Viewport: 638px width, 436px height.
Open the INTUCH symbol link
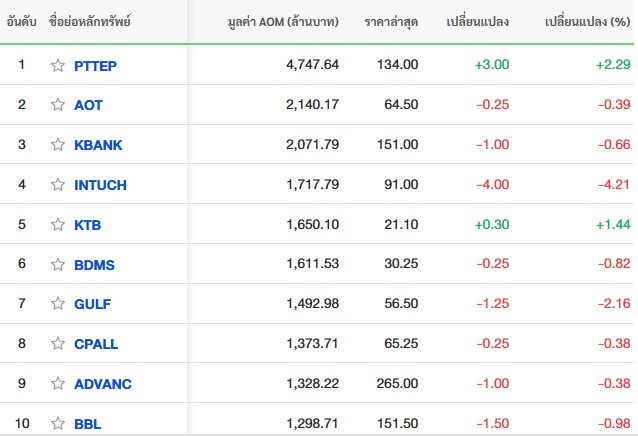(100, 185)
